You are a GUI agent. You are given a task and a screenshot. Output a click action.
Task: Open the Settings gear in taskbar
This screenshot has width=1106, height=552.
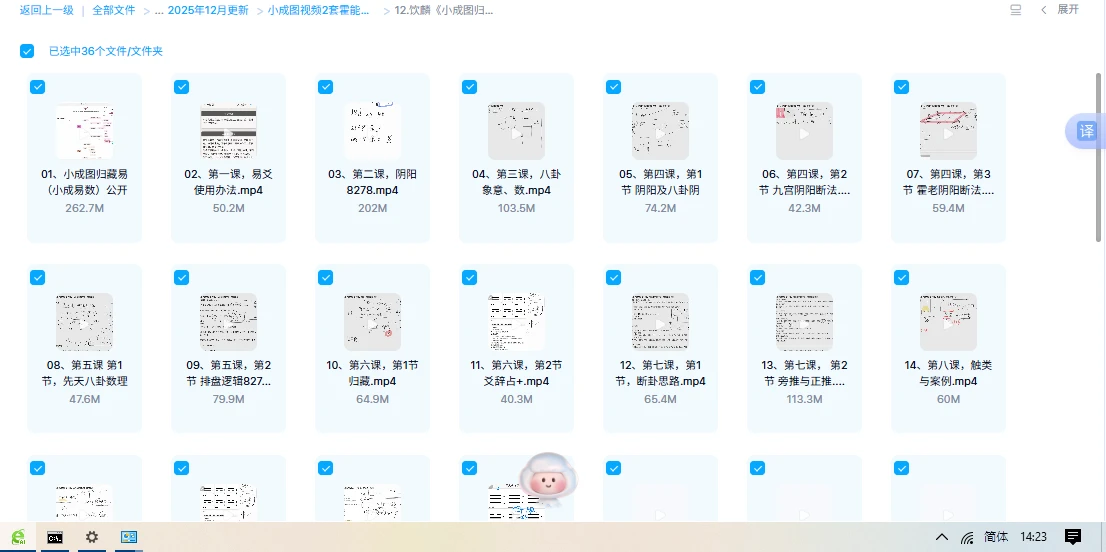pyautogui.click(x=92, y=537)
